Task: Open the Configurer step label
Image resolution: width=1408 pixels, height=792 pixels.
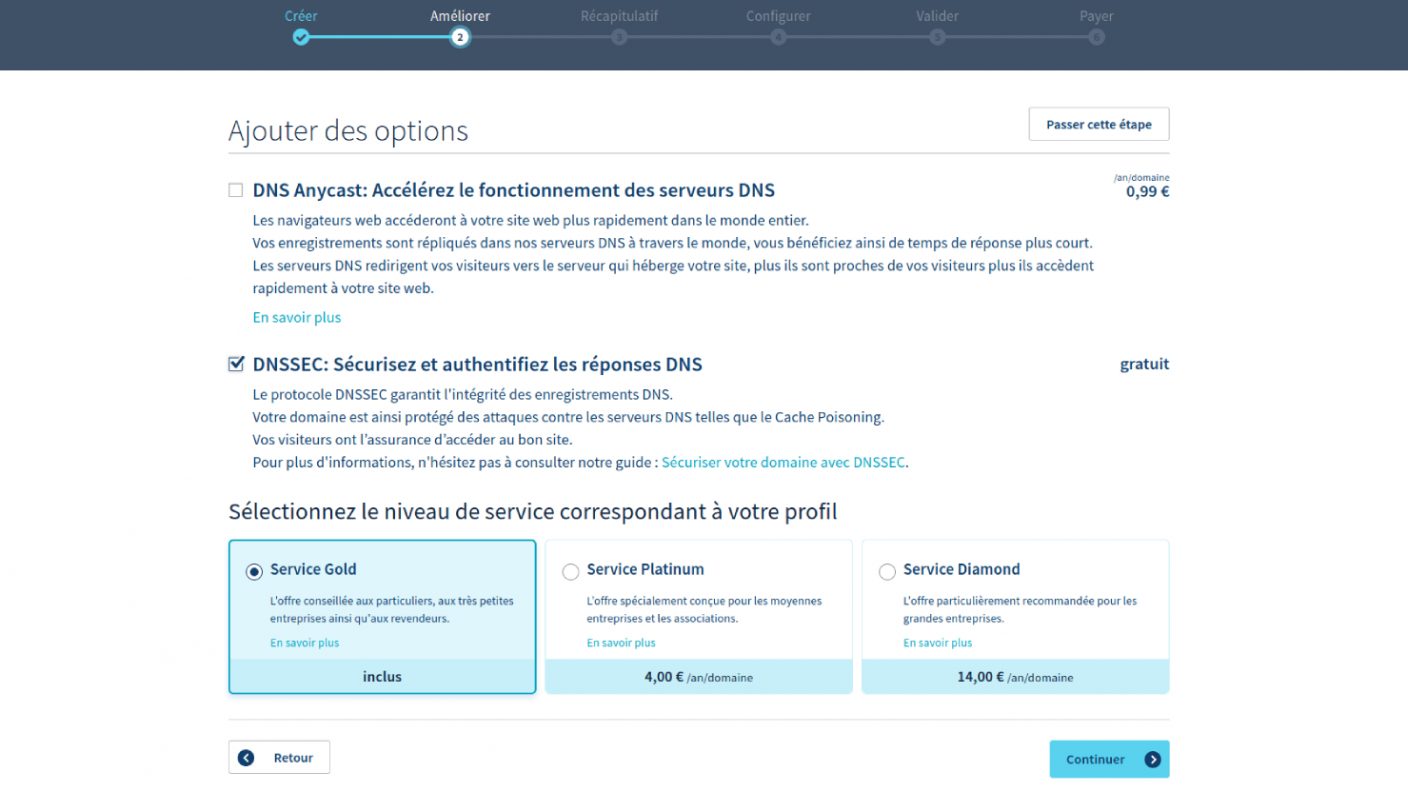Action: coord(778,16)
